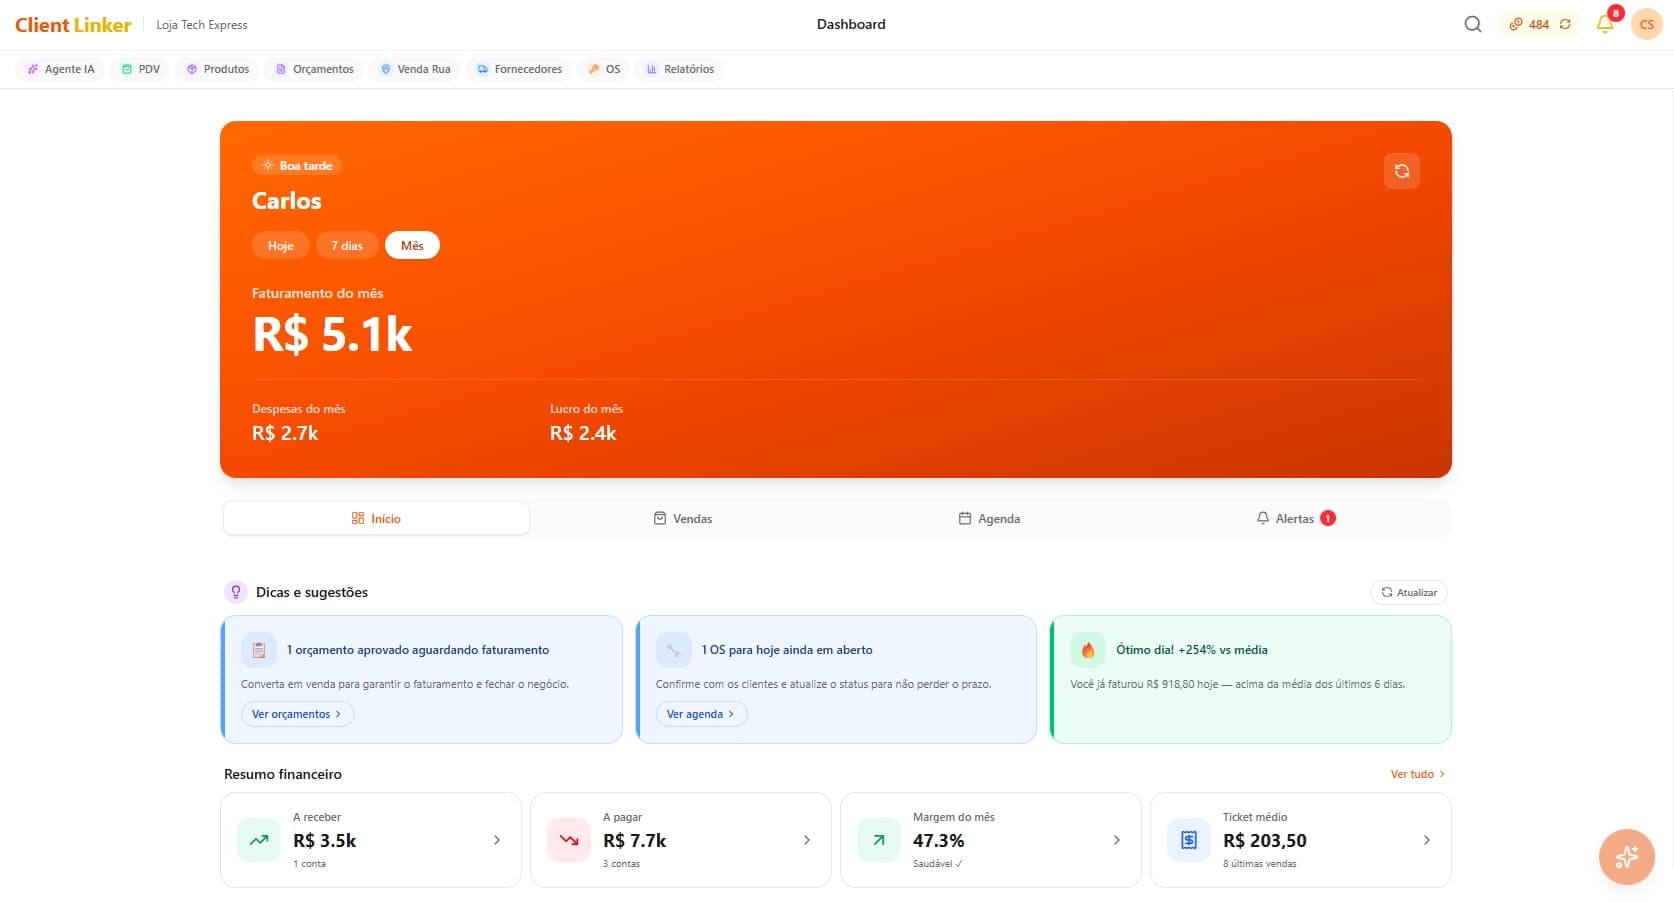Open Venda Rua shortcut

pyautogui.click(x=415, y=69)
